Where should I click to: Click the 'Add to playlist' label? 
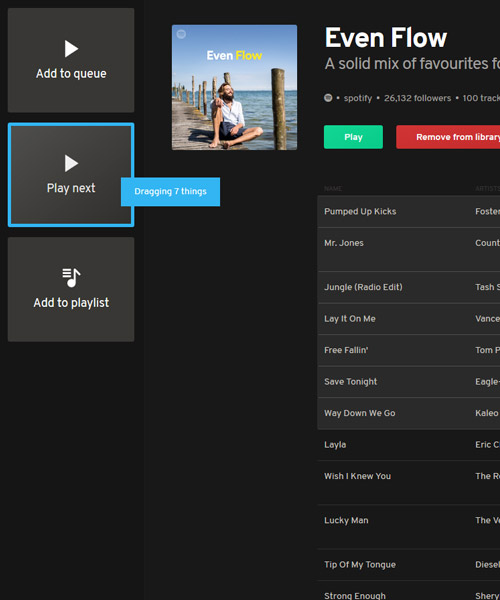pyautogui.click(x=71, y=303)
